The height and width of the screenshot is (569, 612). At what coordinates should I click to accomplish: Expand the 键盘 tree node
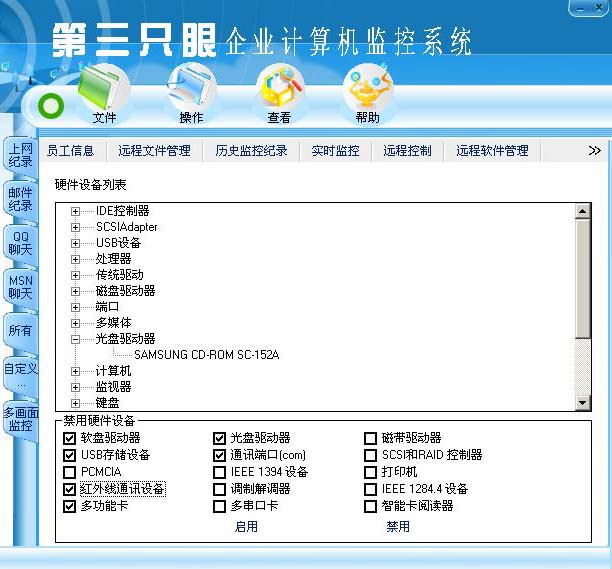point(75,404)
